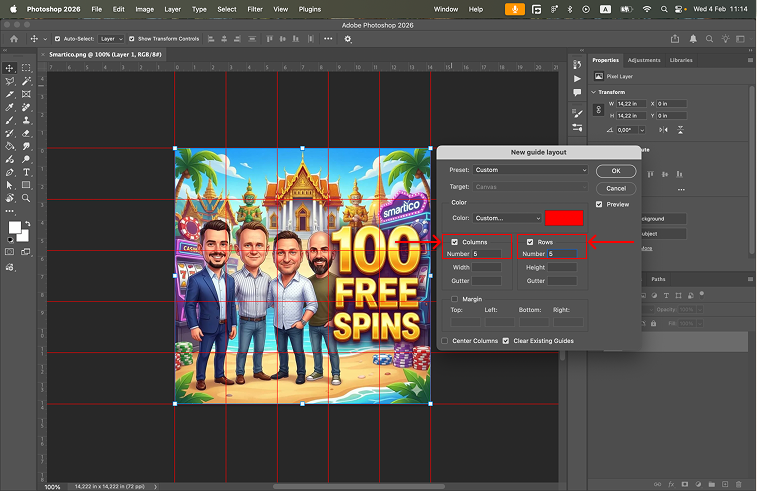This screenshot has width=757, height=491.
Task: Open the Preset dropdown in guide layout
Action: (x=530, y=170)
